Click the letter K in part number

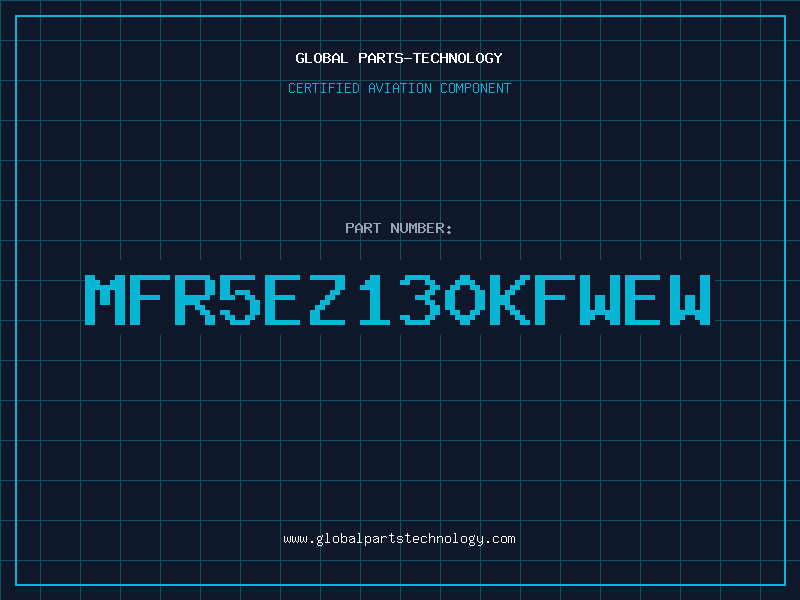pos(509,300)
